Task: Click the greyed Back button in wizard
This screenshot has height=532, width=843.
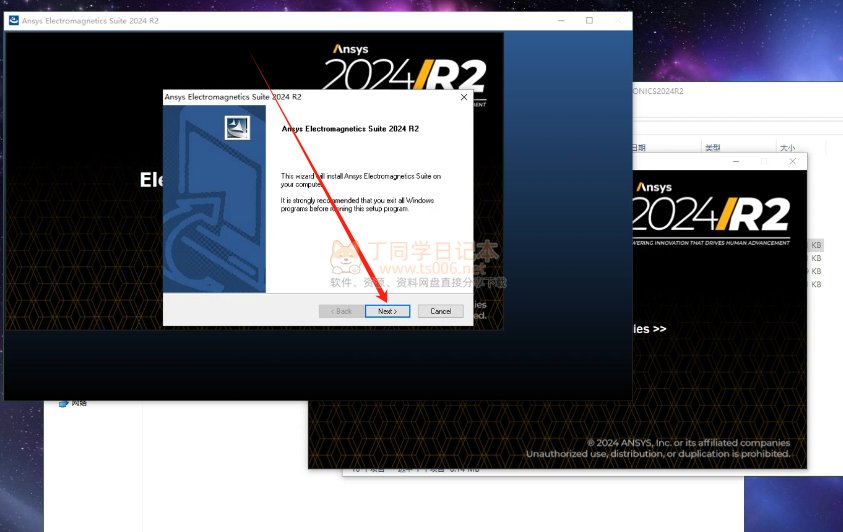Action: click(341, 311)
